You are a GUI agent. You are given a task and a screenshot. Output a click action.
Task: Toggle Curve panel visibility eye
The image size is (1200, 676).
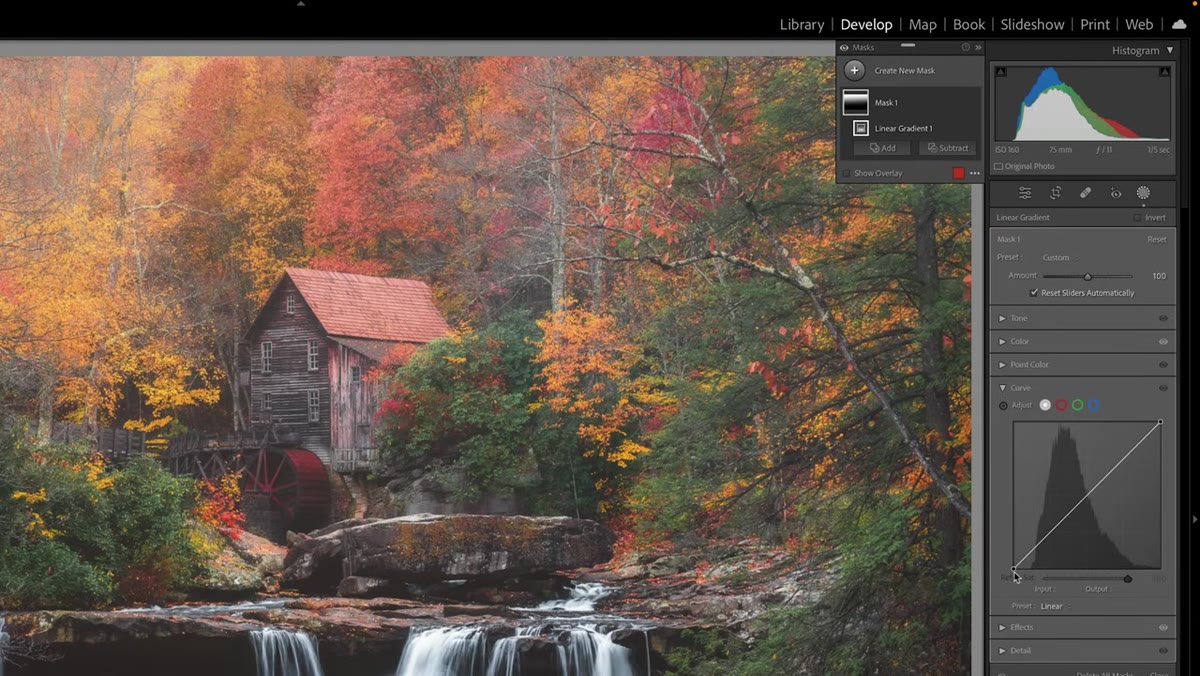[1163, 388]
